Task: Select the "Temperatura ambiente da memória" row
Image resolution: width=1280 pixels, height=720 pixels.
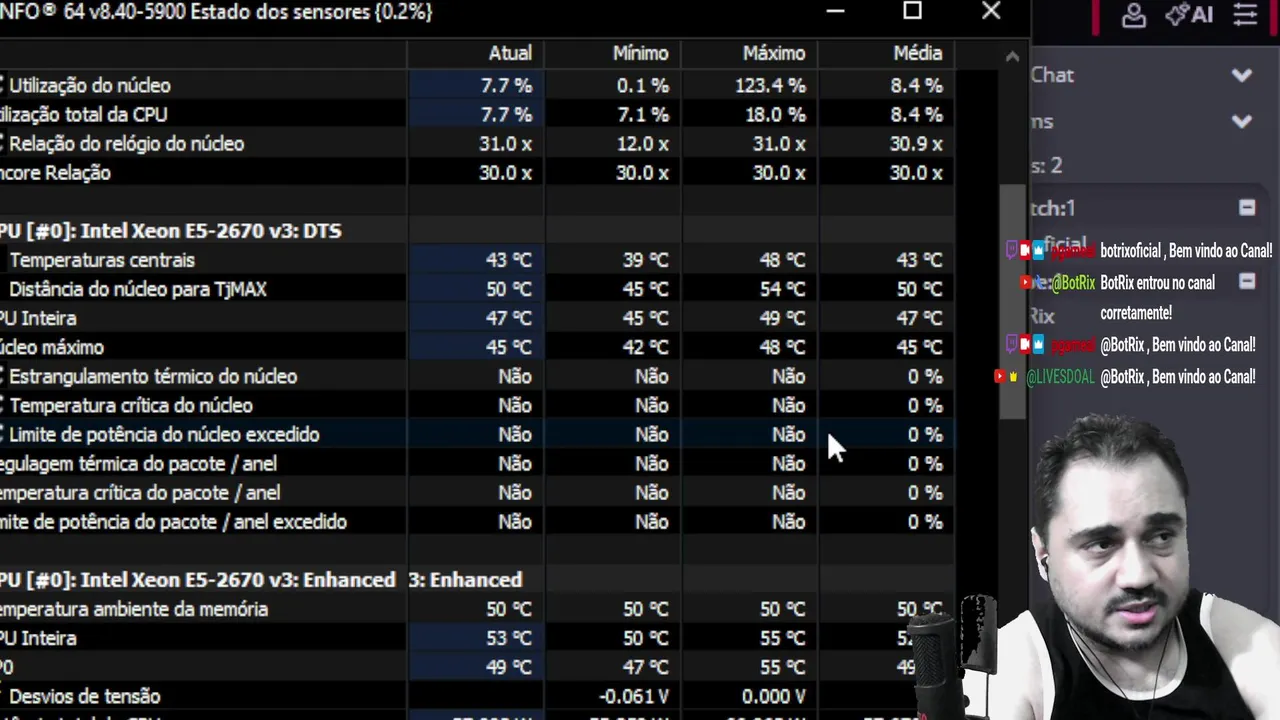Action: [477, 609]
